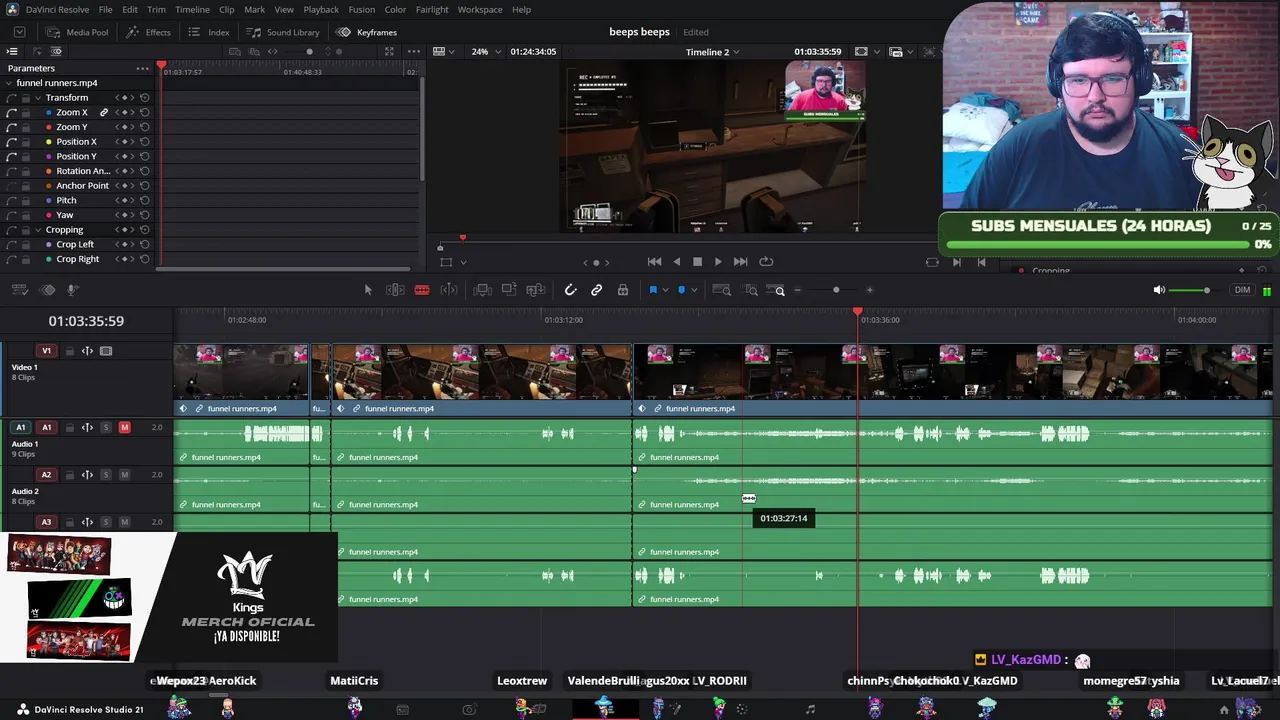The image size is (1280, 720).
Task: Open the Effects panel
Action: (149, 32)
